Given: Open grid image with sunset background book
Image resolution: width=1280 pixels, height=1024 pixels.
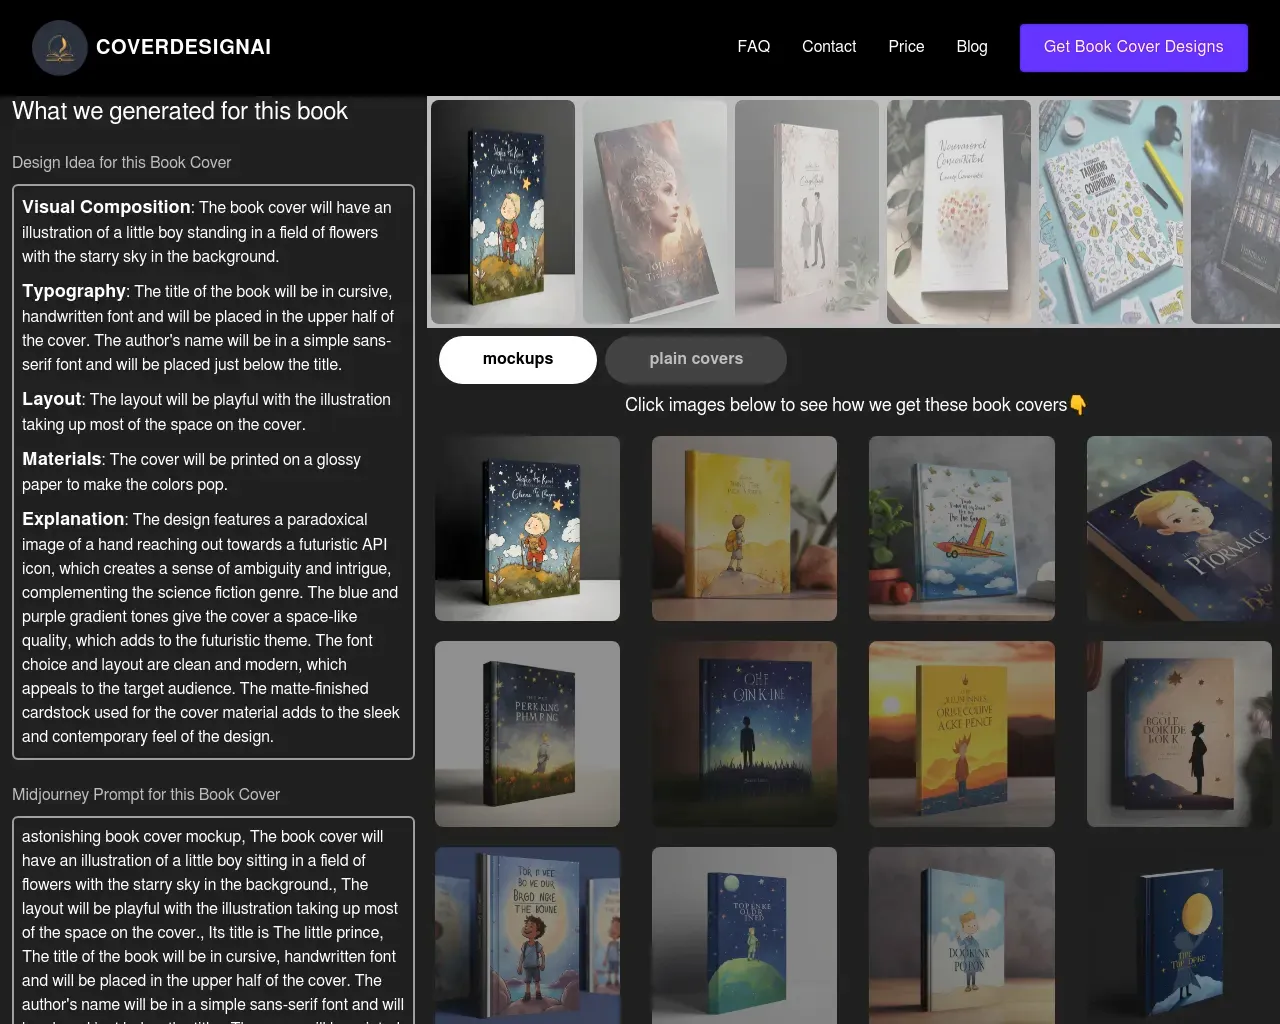Looking at the screenshot, I should click(x=962, y=734).
